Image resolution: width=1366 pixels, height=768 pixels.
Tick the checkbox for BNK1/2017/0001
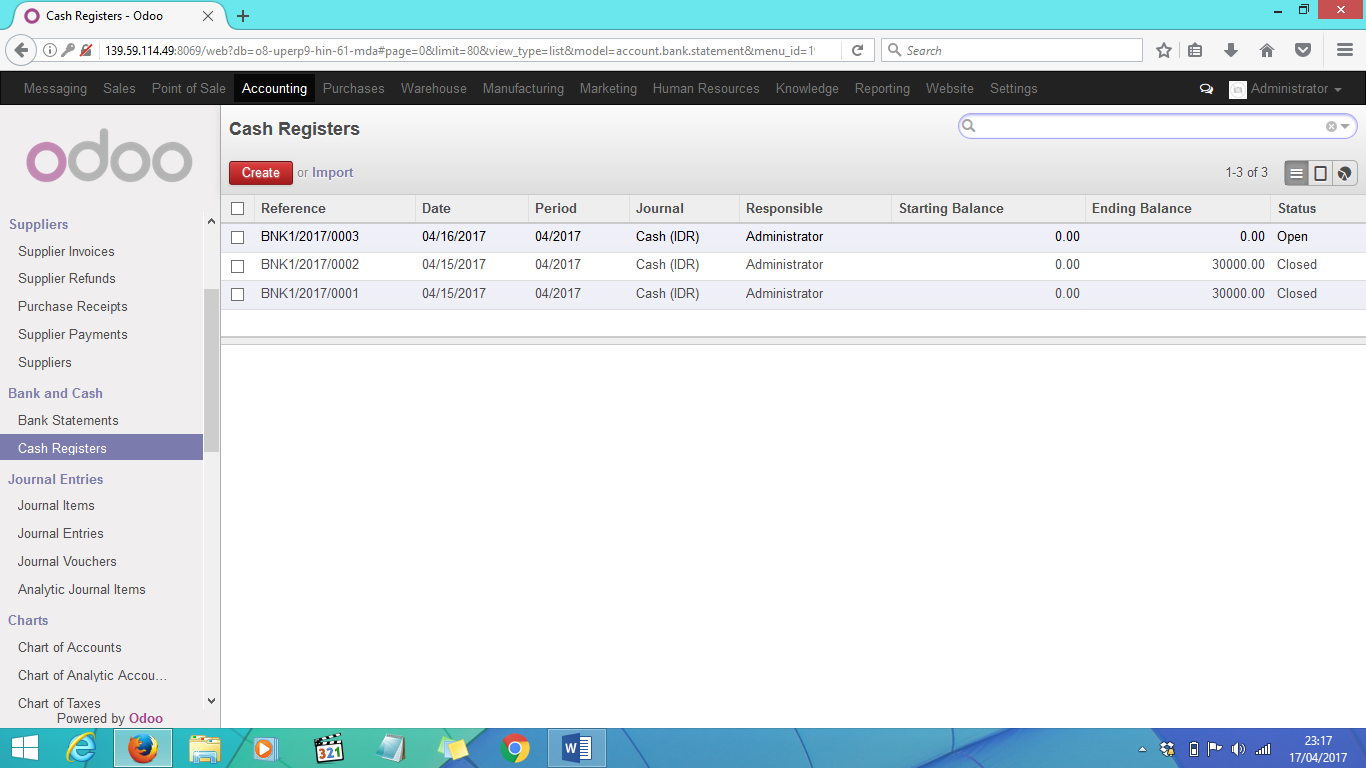237,295
